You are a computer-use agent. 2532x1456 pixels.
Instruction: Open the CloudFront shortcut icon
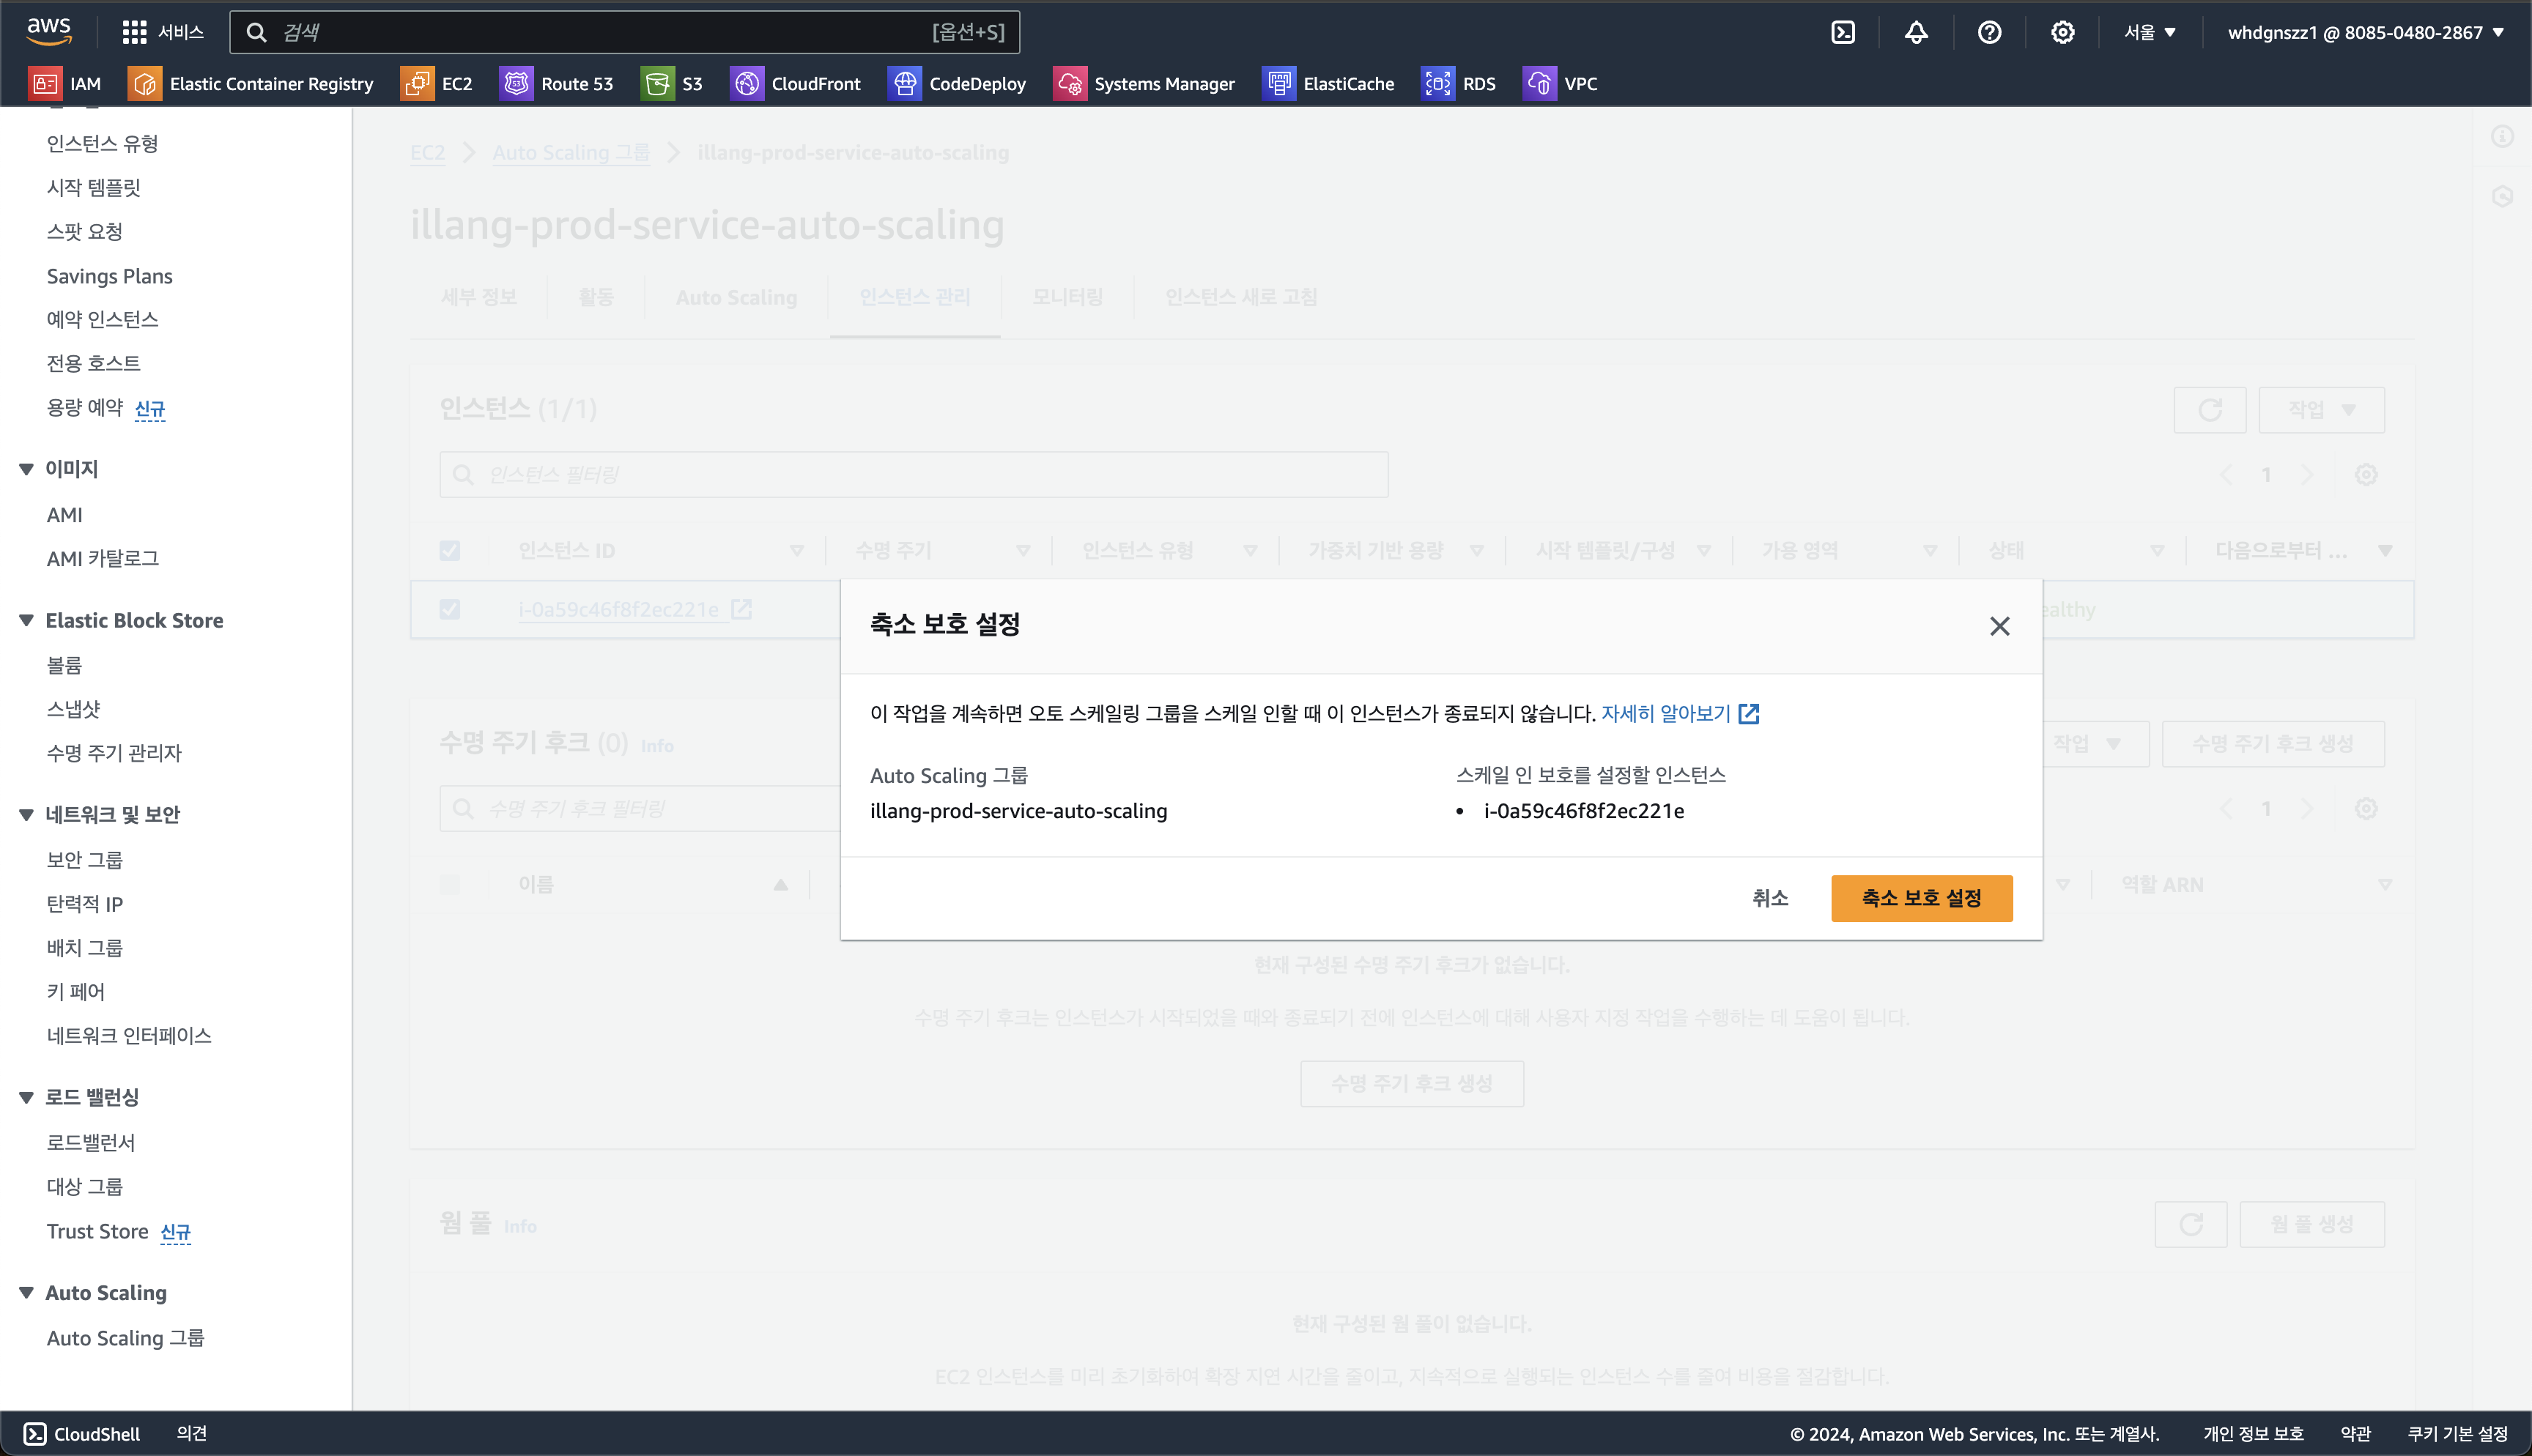pyautogui.click(x=746, y=84)
